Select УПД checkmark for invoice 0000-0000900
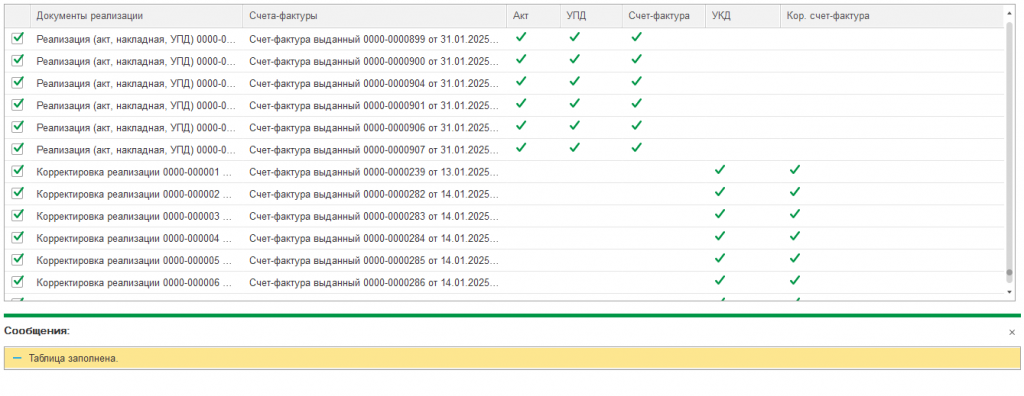 point(574,59)
